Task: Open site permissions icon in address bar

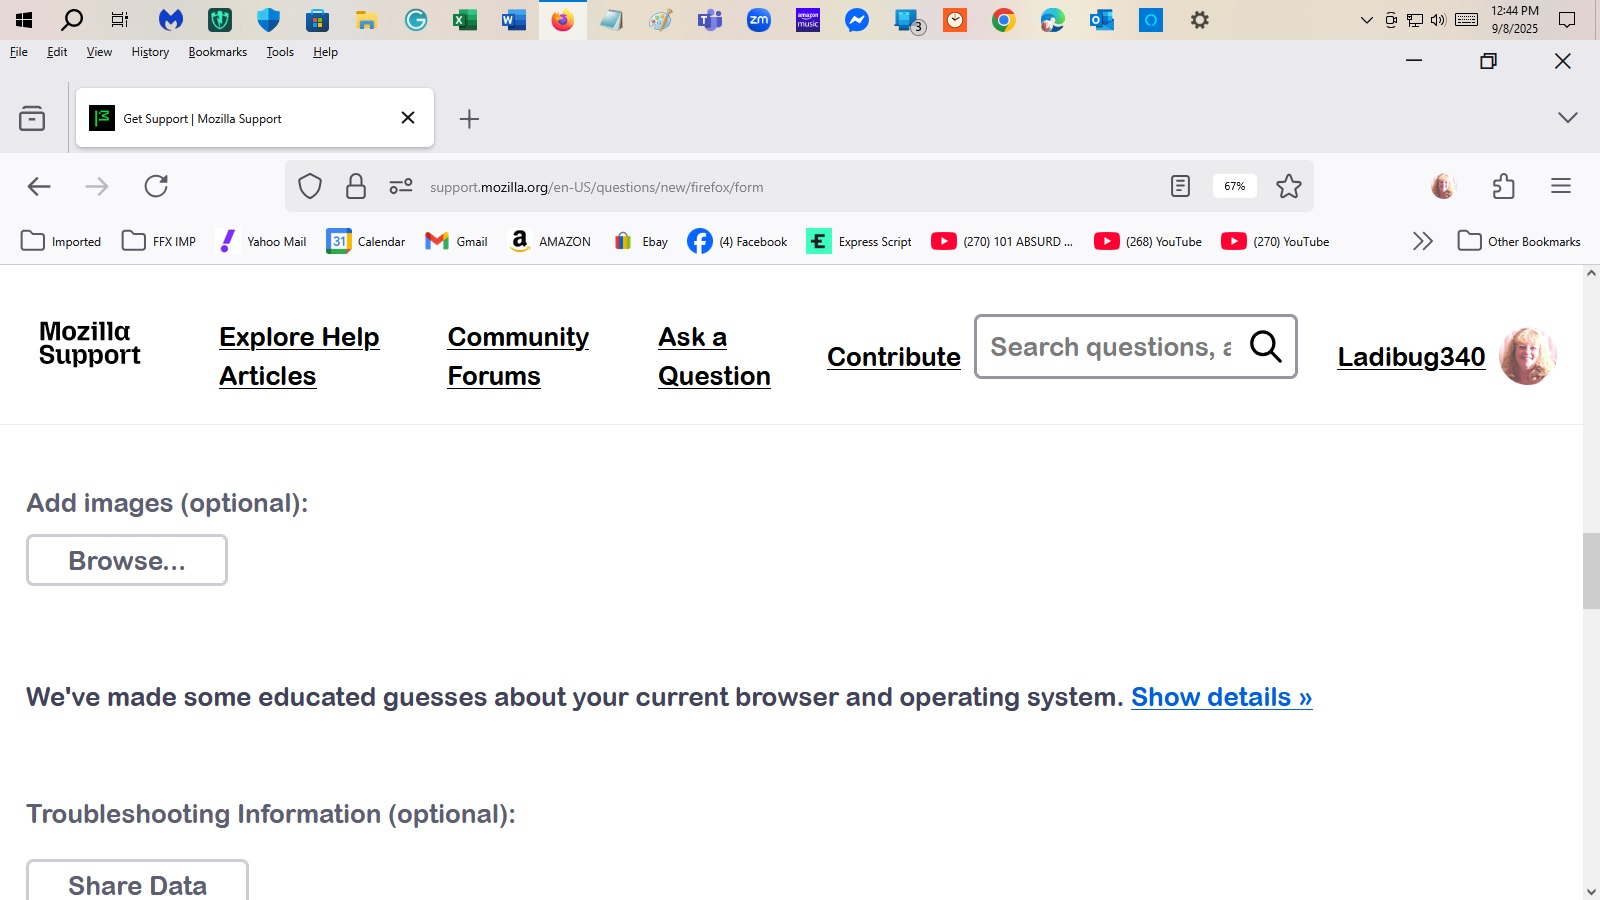Action: [401, 186]
